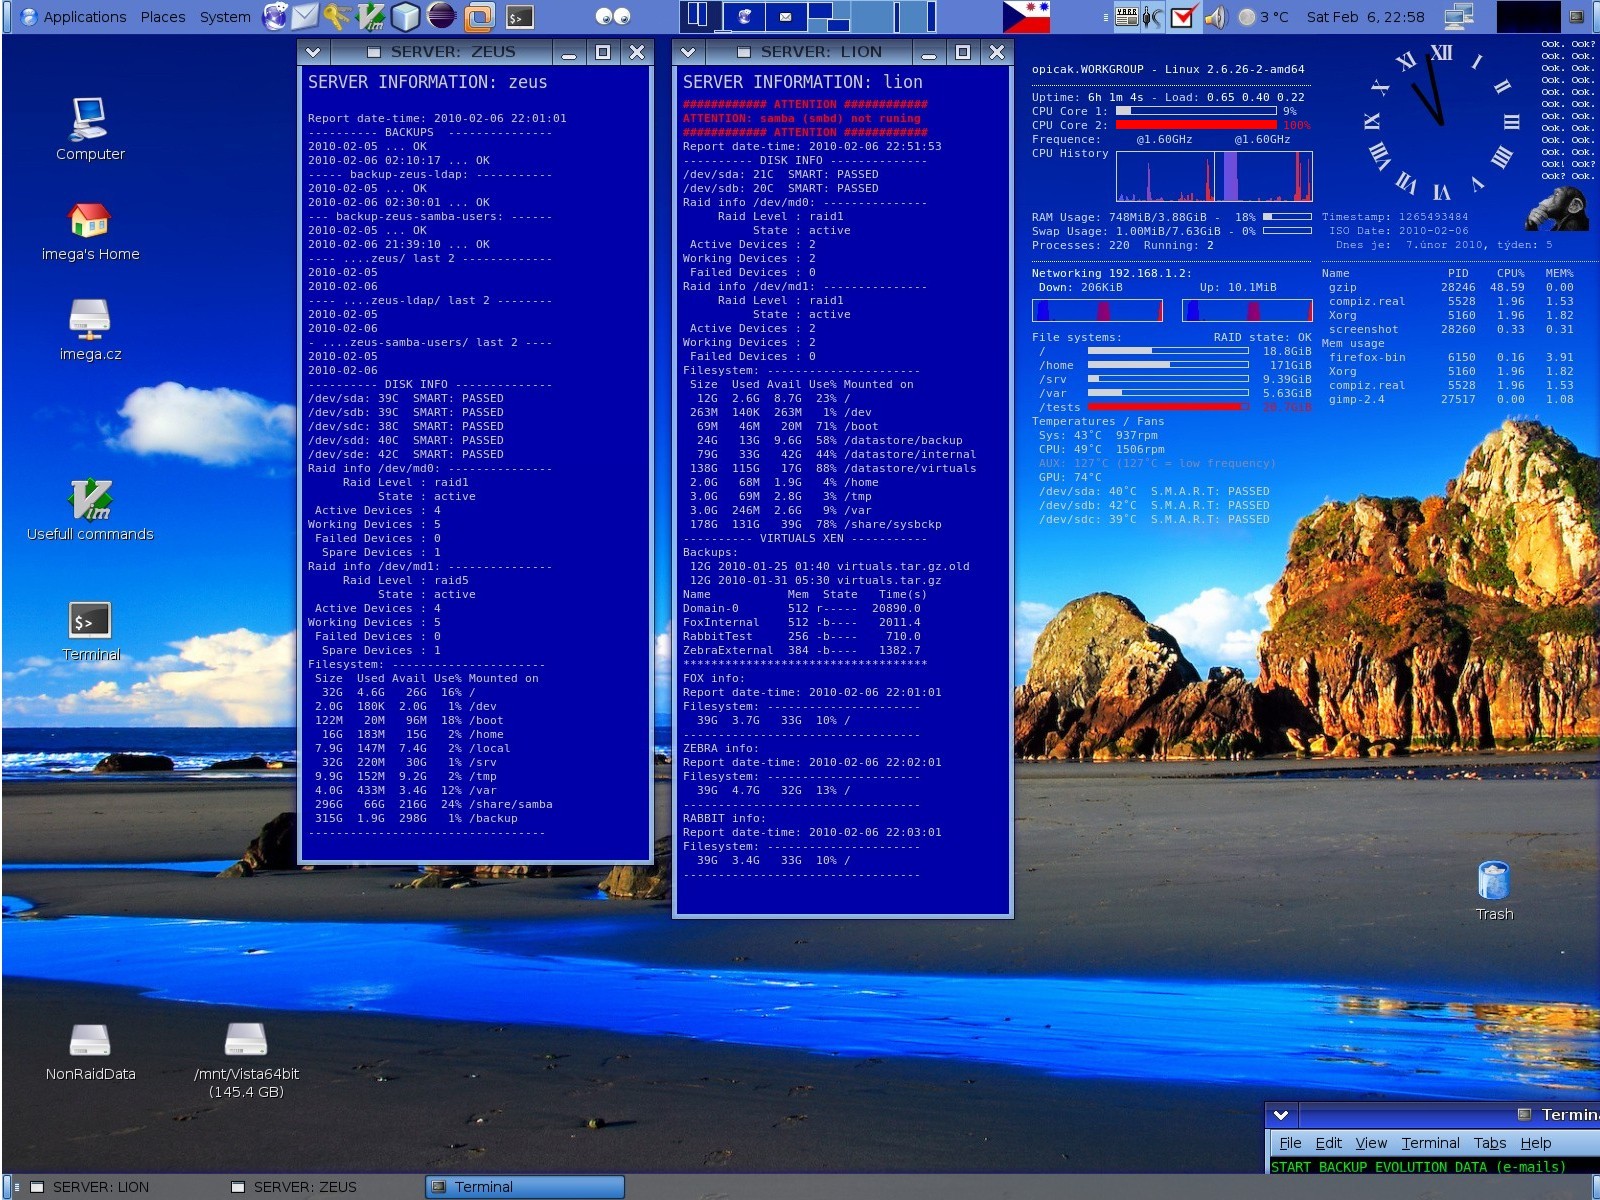Launch the web browser globe icon in panel
The height and width of the screenshot is (1200, 1600).
[x=275, y=16]
